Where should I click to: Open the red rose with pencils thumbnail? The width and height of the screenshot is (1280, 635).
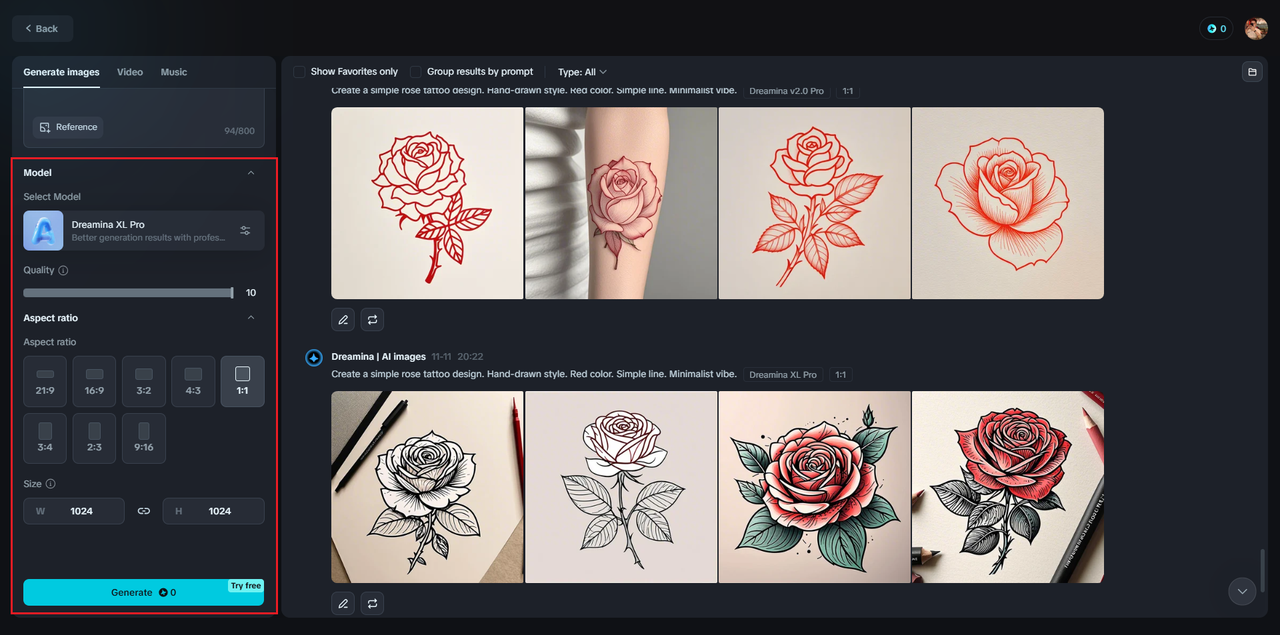point(1008,487)
